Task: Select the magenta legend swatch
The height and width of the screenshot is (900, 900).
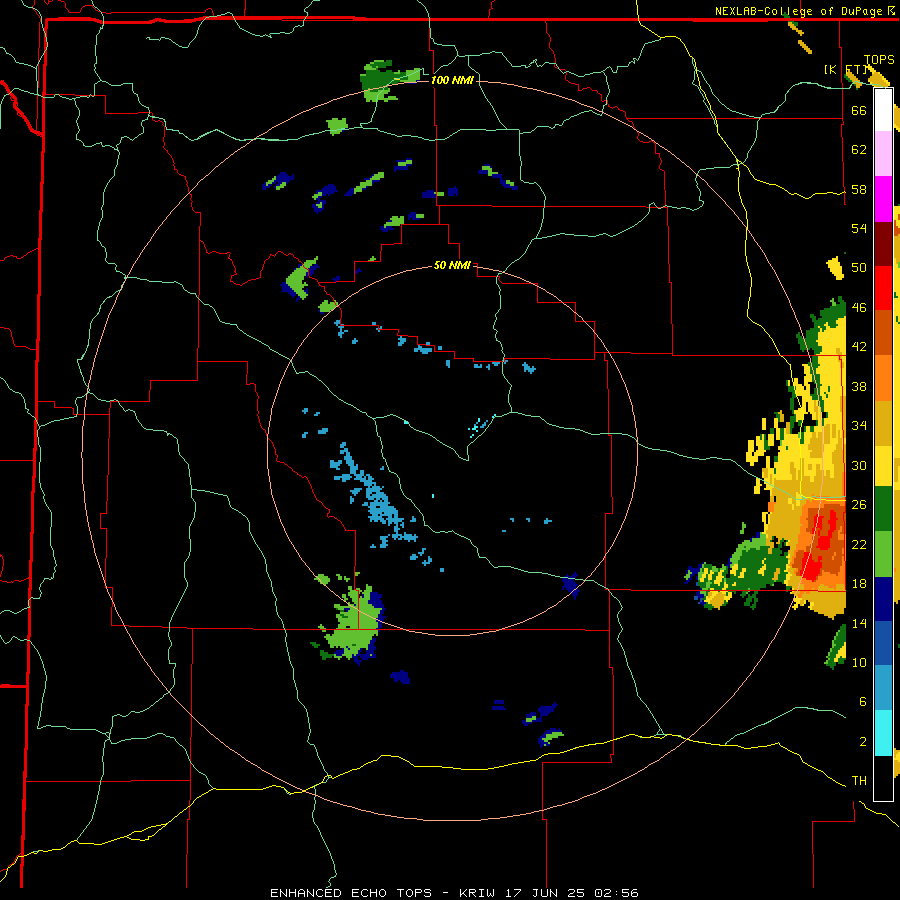Action: (x=883, y=199)
